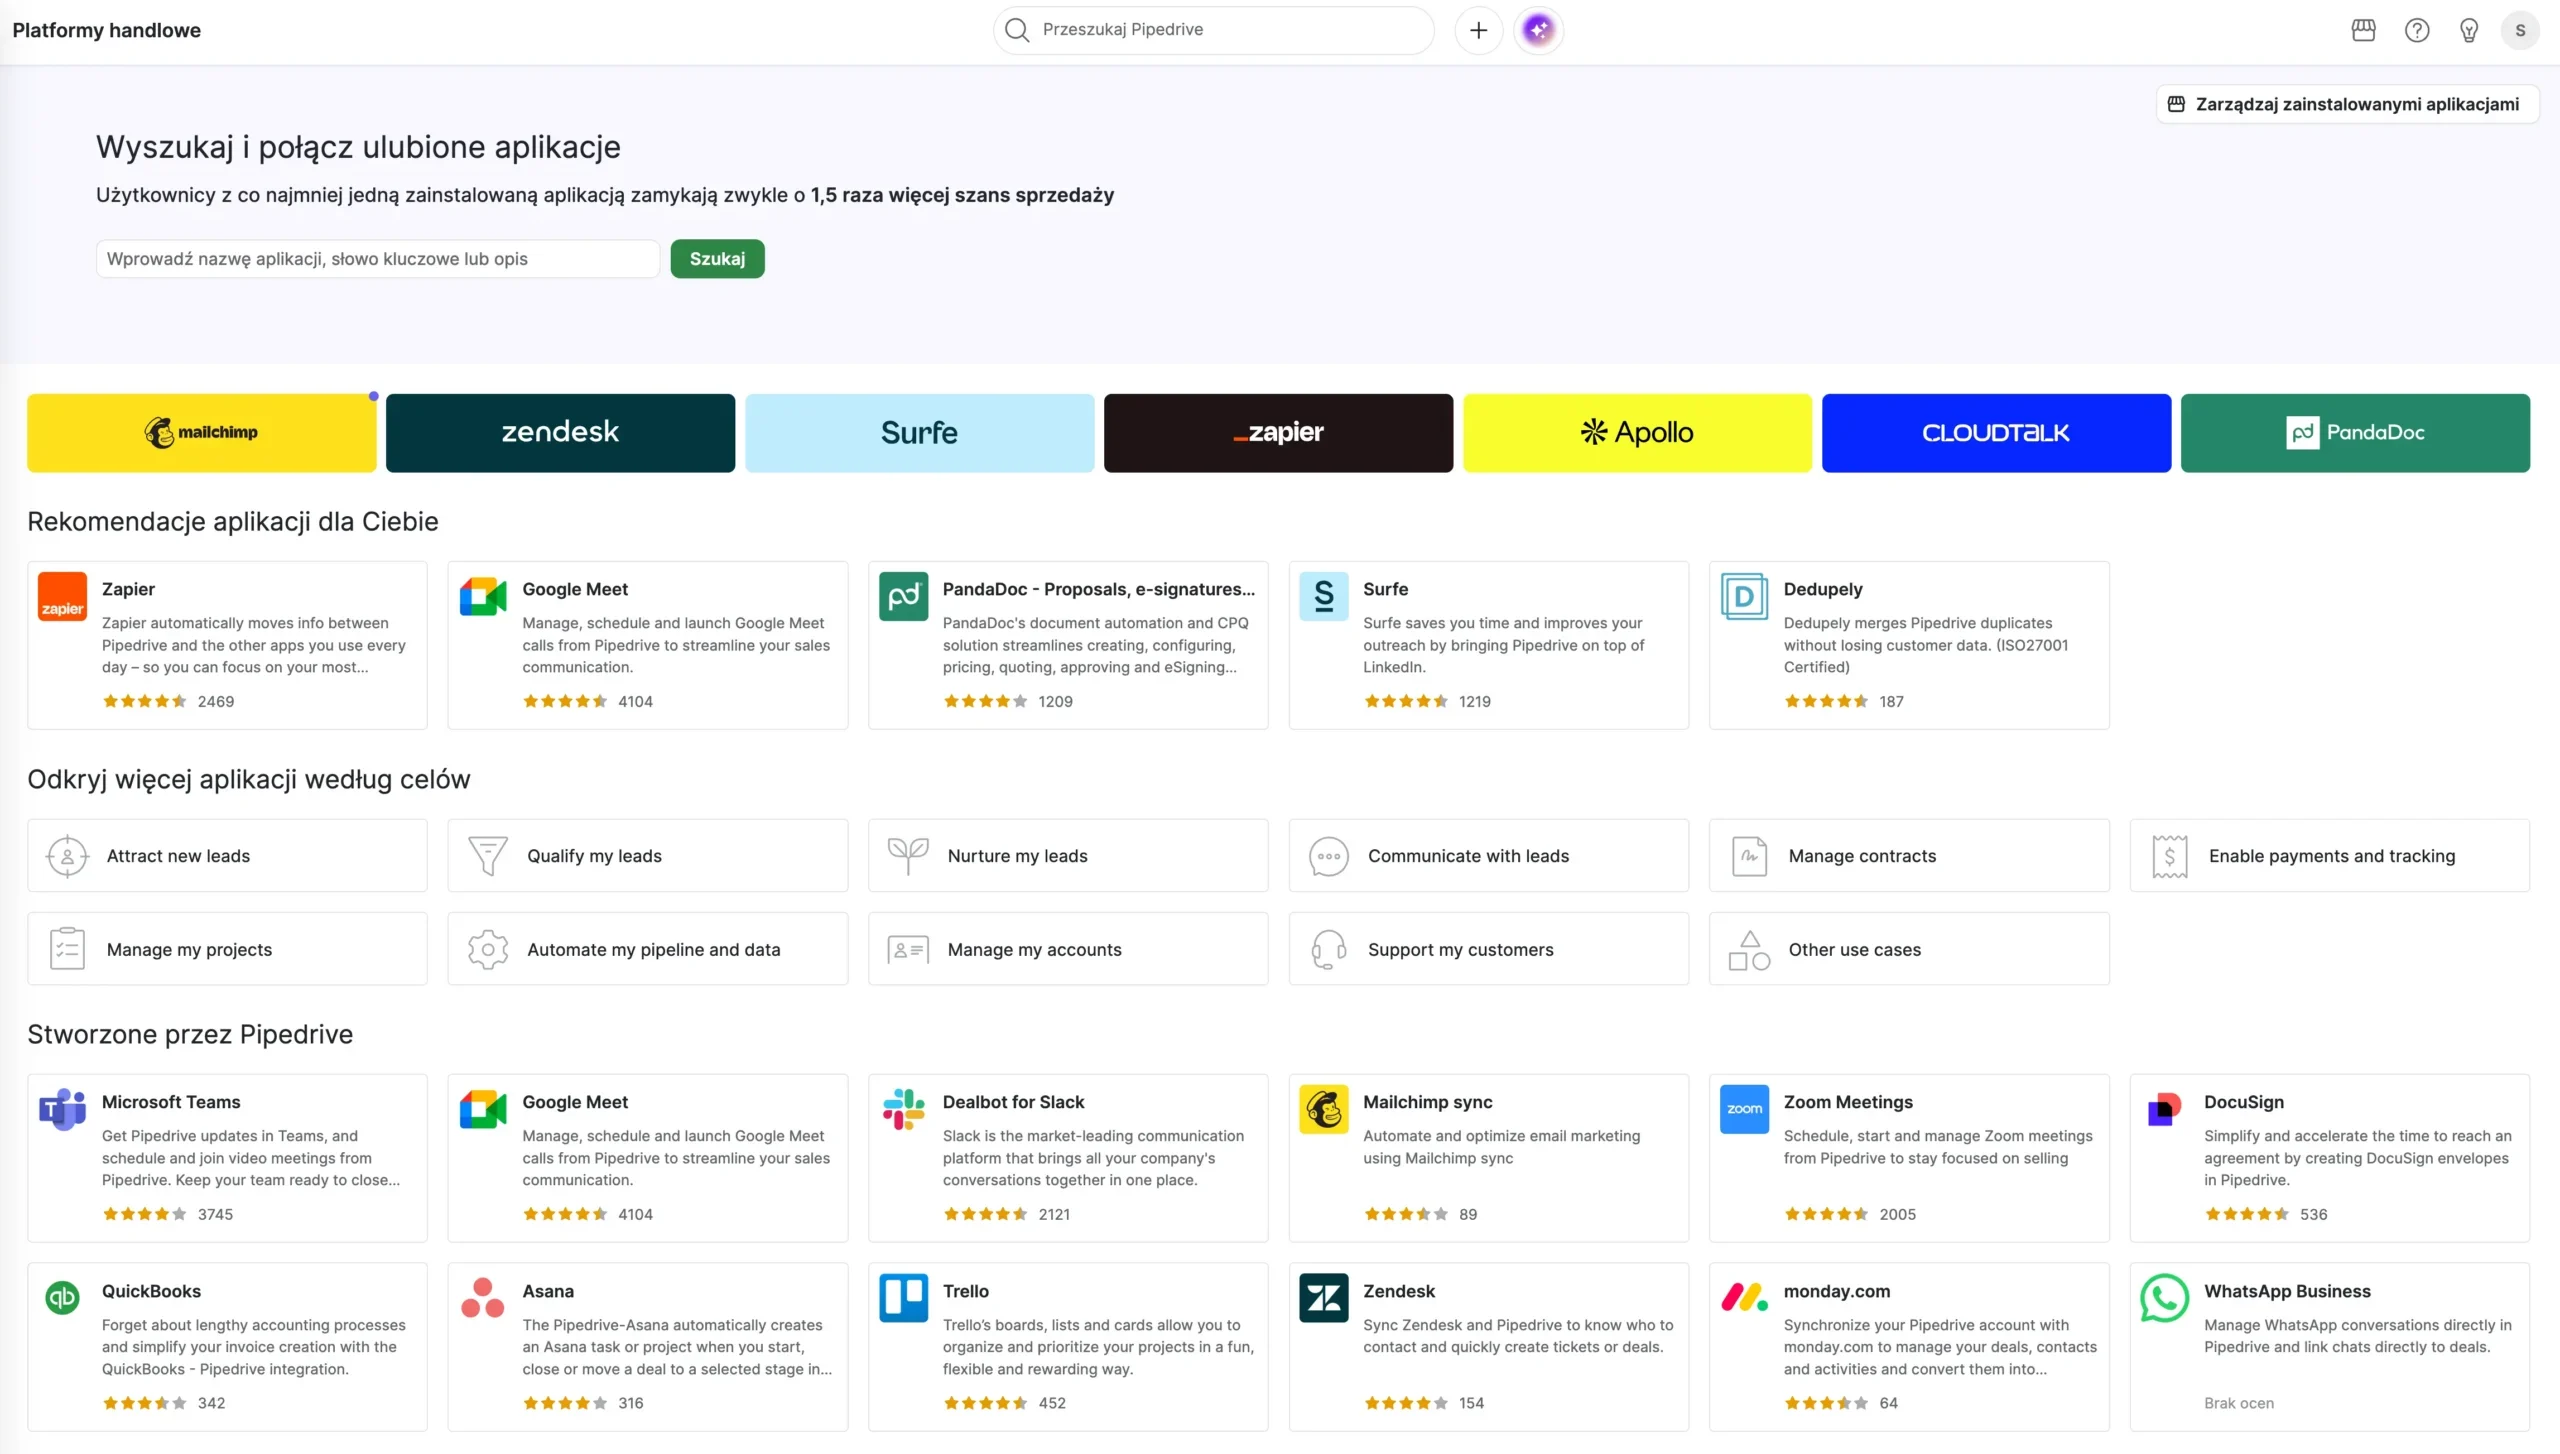Open the Apollo yellow banner
The width and height of the screenshot is (2560, 1454).
[x=1637, y=433]
